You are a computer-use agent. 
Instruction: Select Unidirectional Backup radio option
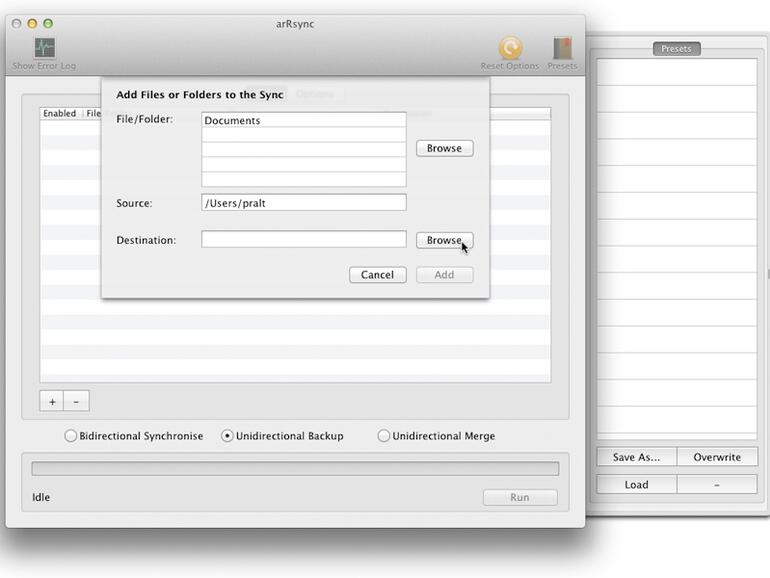pos(227,436)
